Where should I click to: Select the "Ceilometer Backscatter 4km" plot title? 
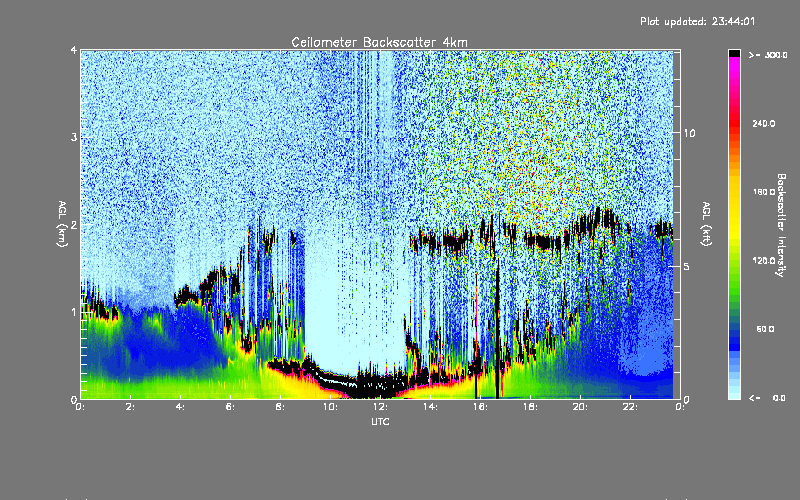point(379,42)
